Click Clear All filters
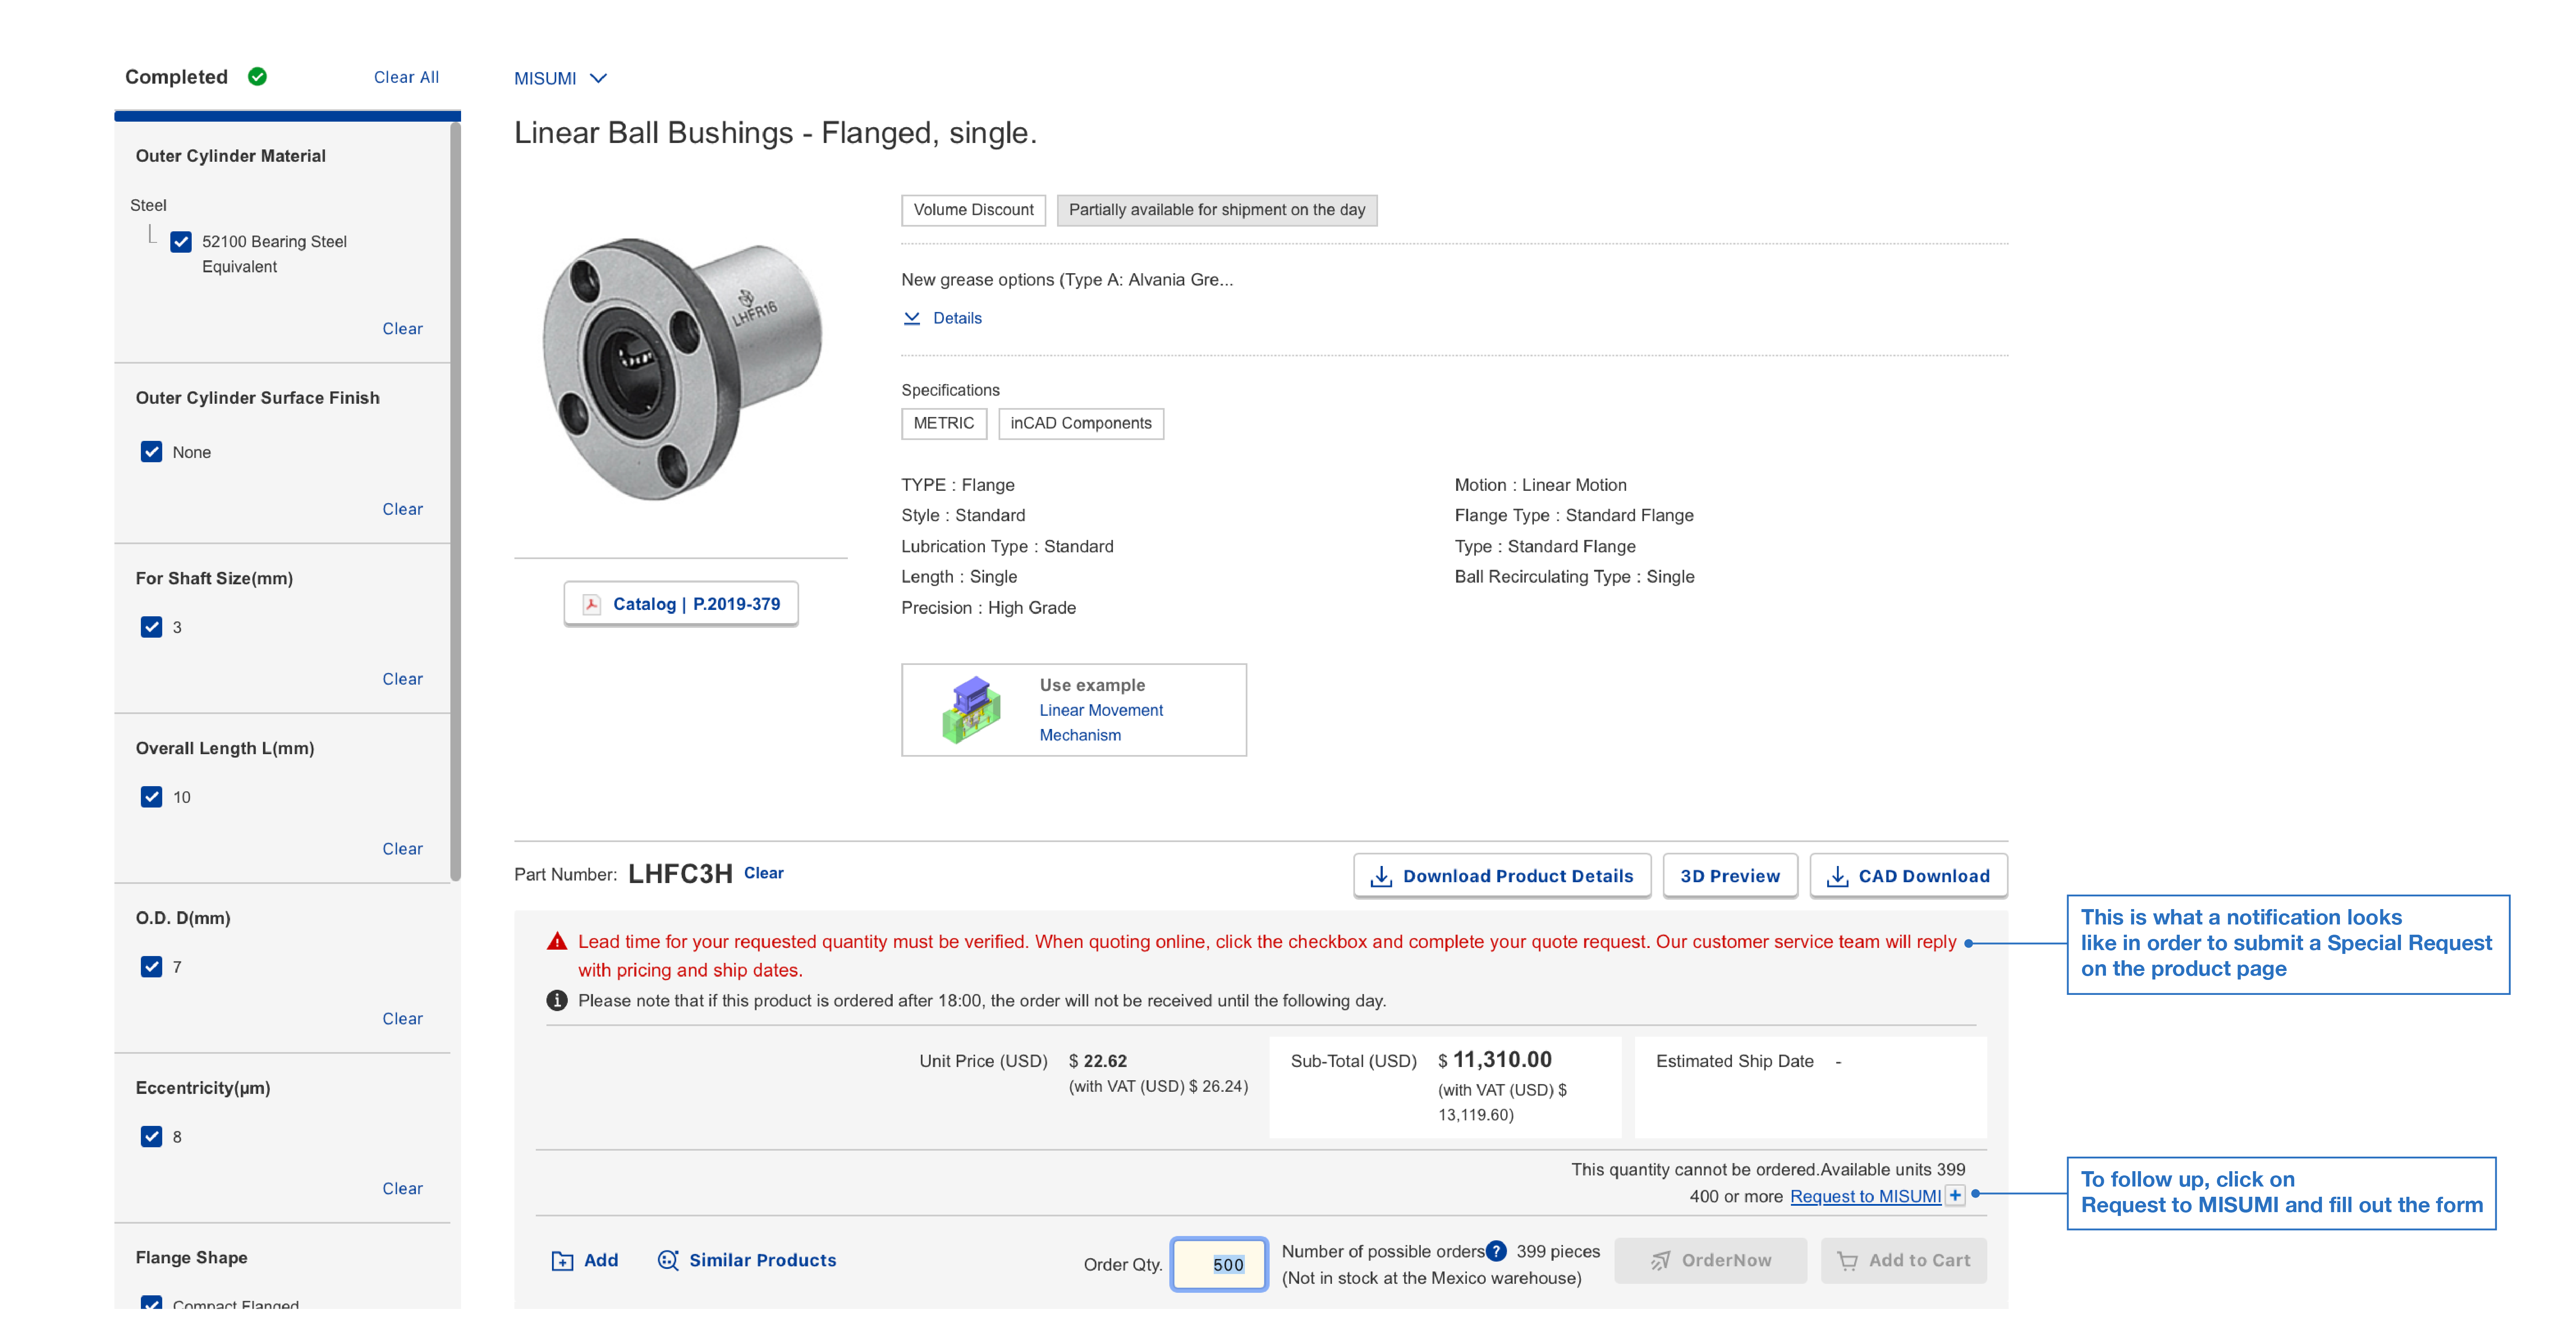 click(x=406, y=77)
